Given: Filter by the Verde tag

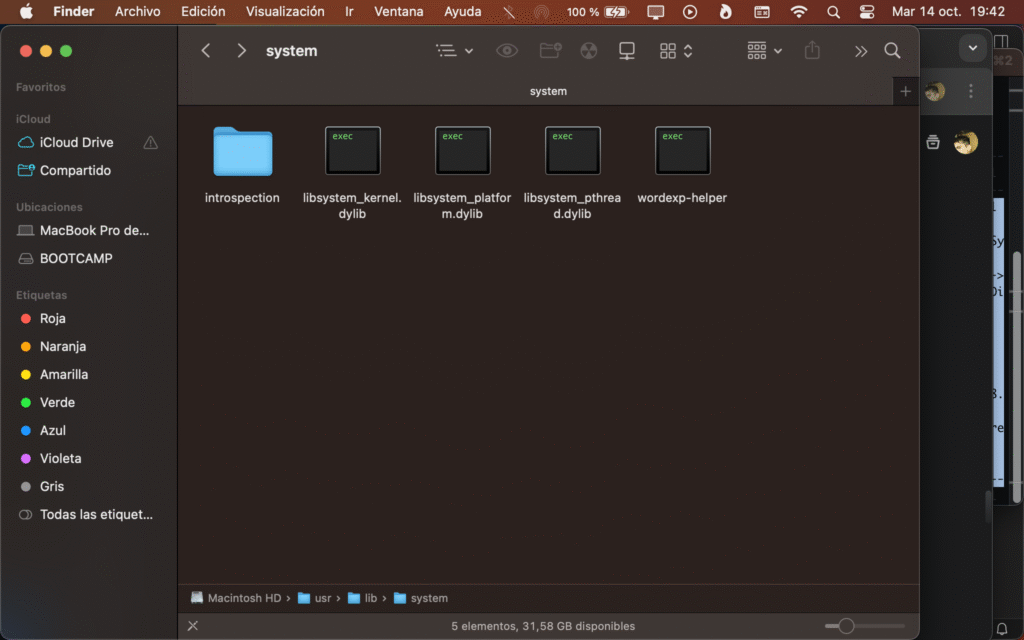Looking at the screenshot, I should [57, 402].
